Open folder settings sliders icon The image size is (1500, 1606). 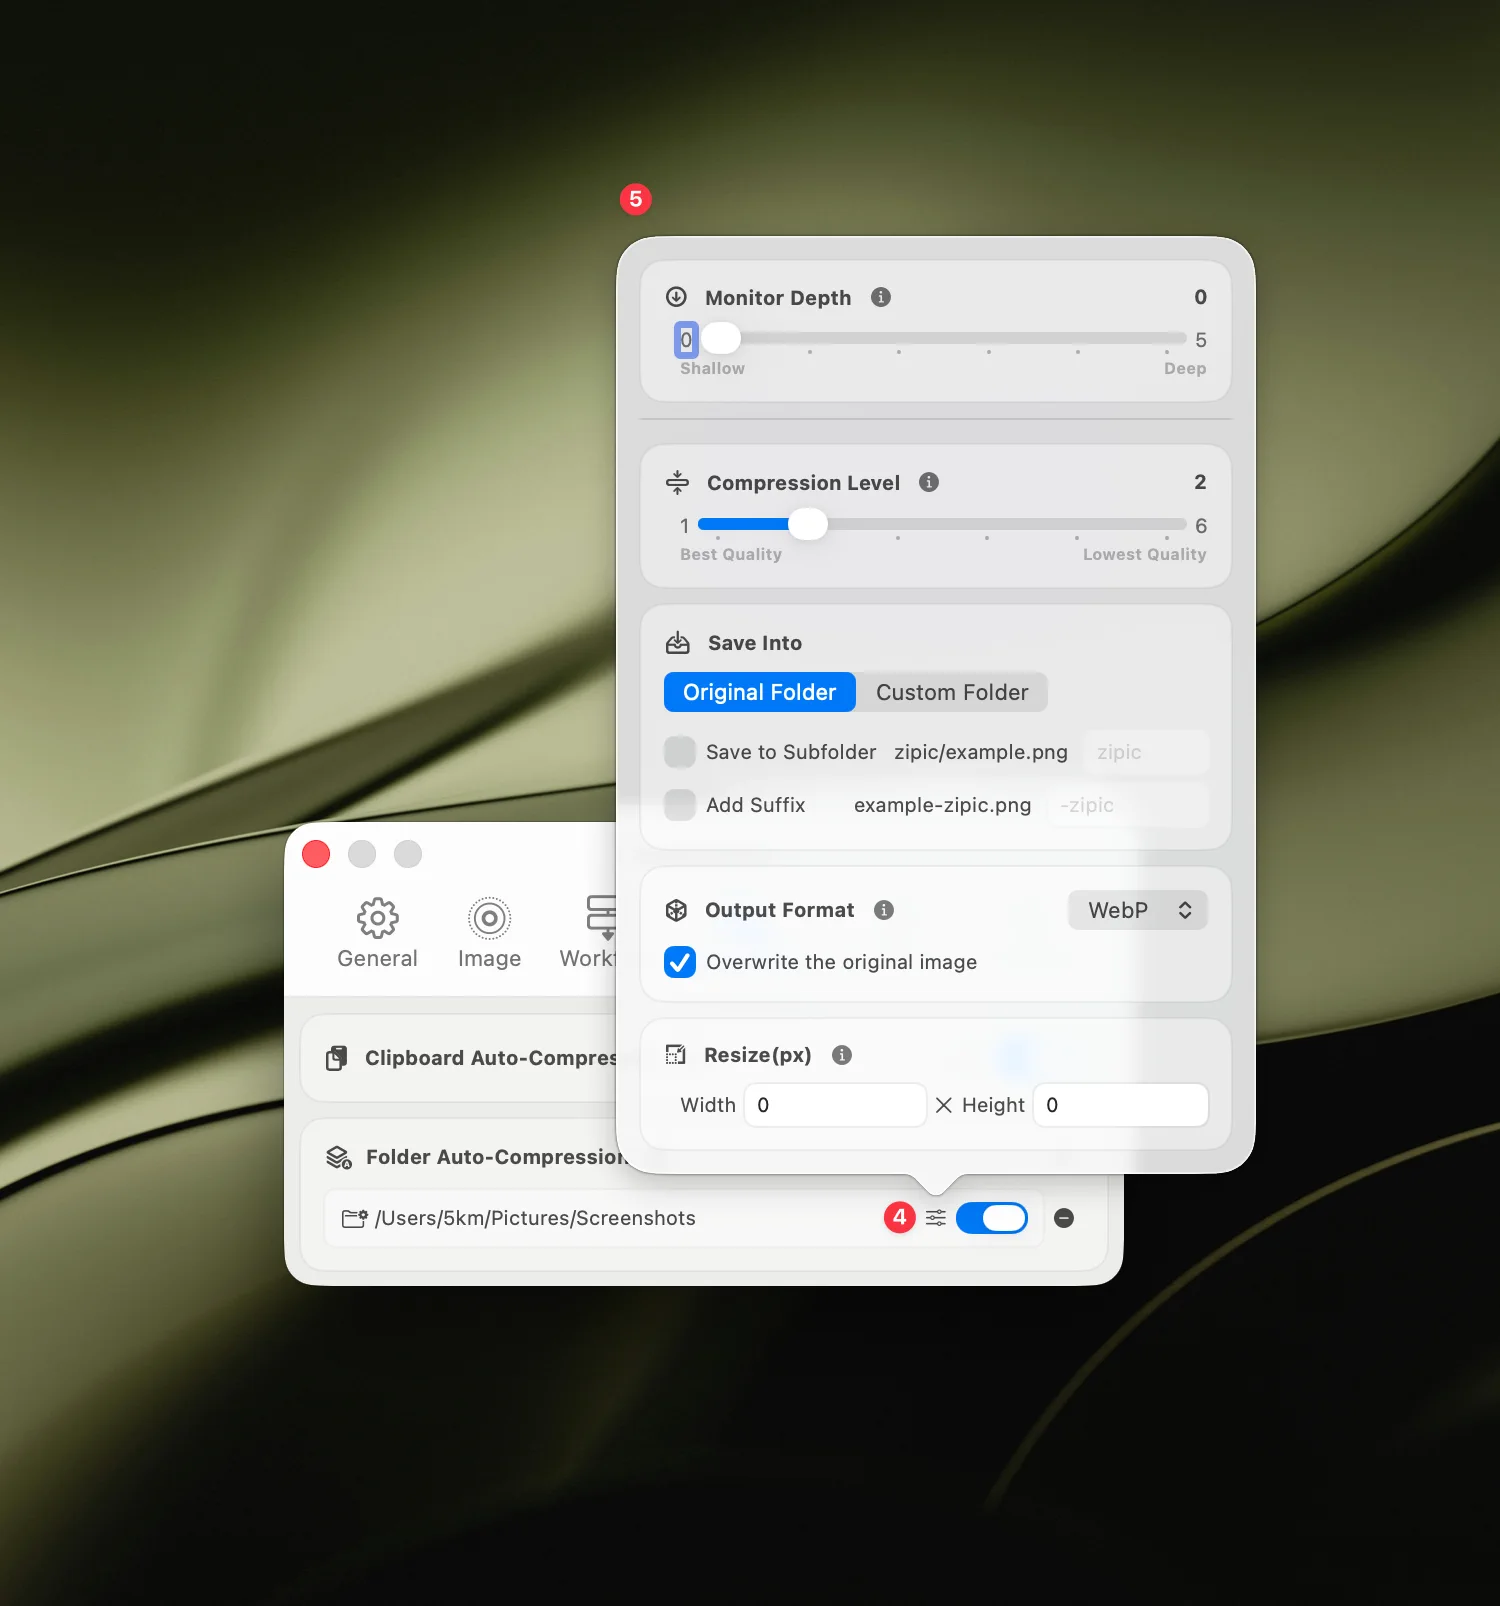(936, 1218)
